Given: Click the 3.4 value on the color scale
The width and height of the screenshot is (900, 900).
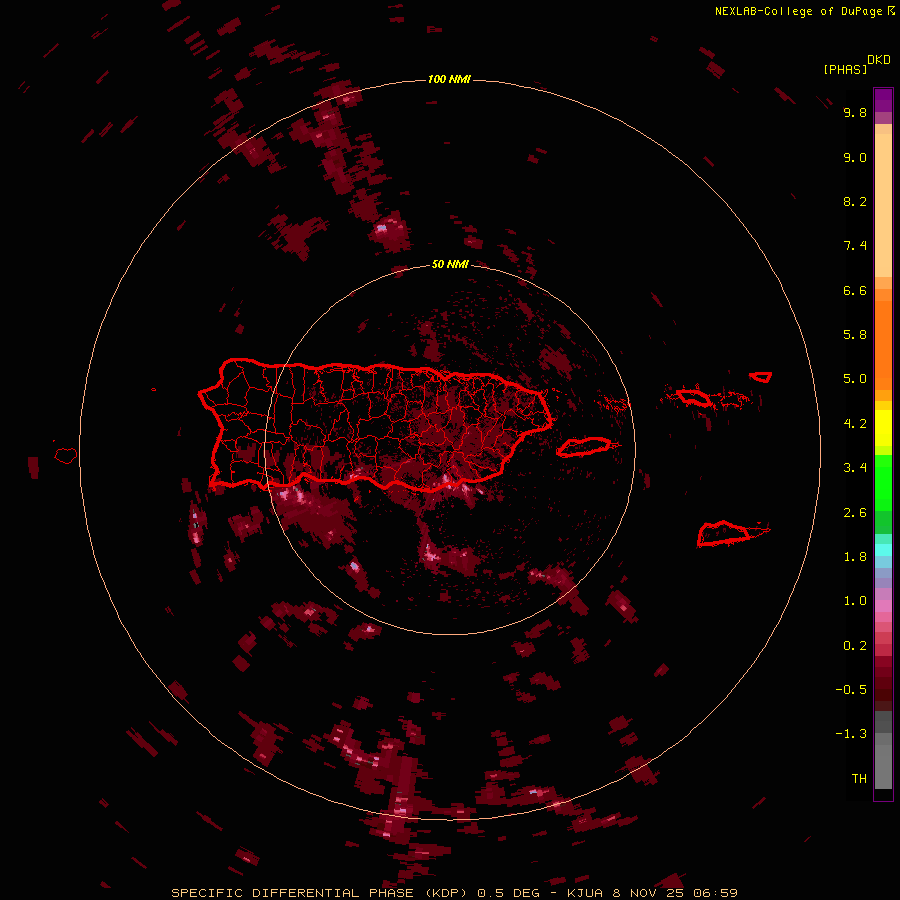Looking at the screenshot, I should click(x=855, y=468).
